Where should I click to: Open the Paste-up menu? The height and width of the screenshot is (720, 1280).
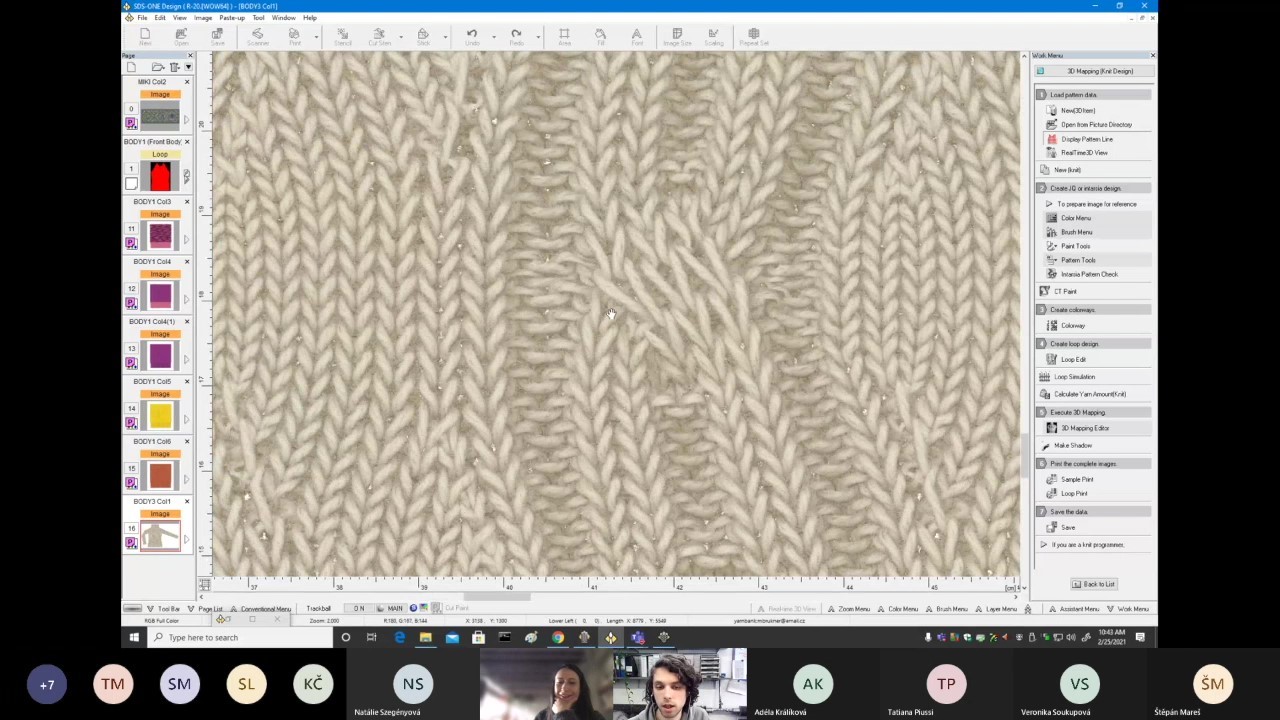point(231,18)
